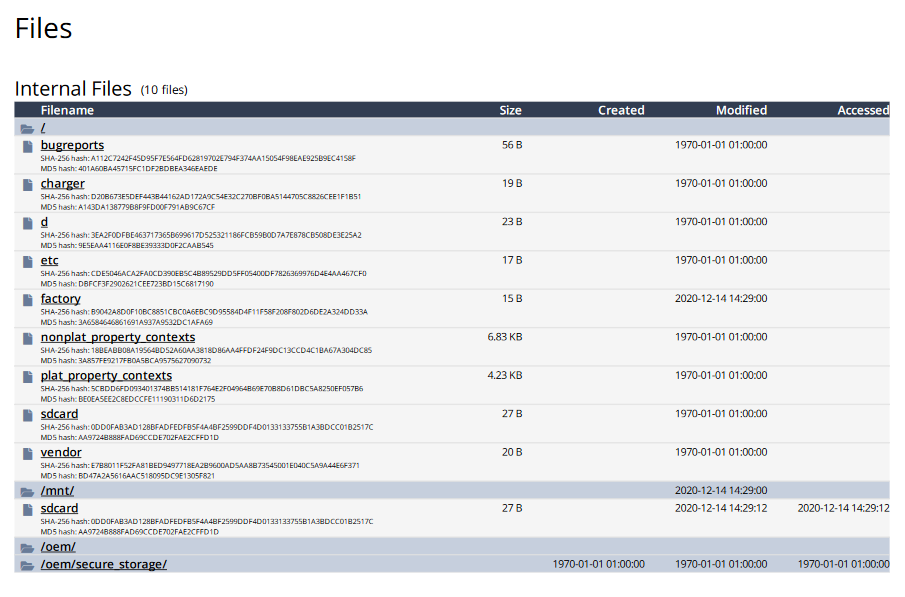Open the /mnt/ folder link
This screenshot has height=597, width=905.
tap(57, 491)
